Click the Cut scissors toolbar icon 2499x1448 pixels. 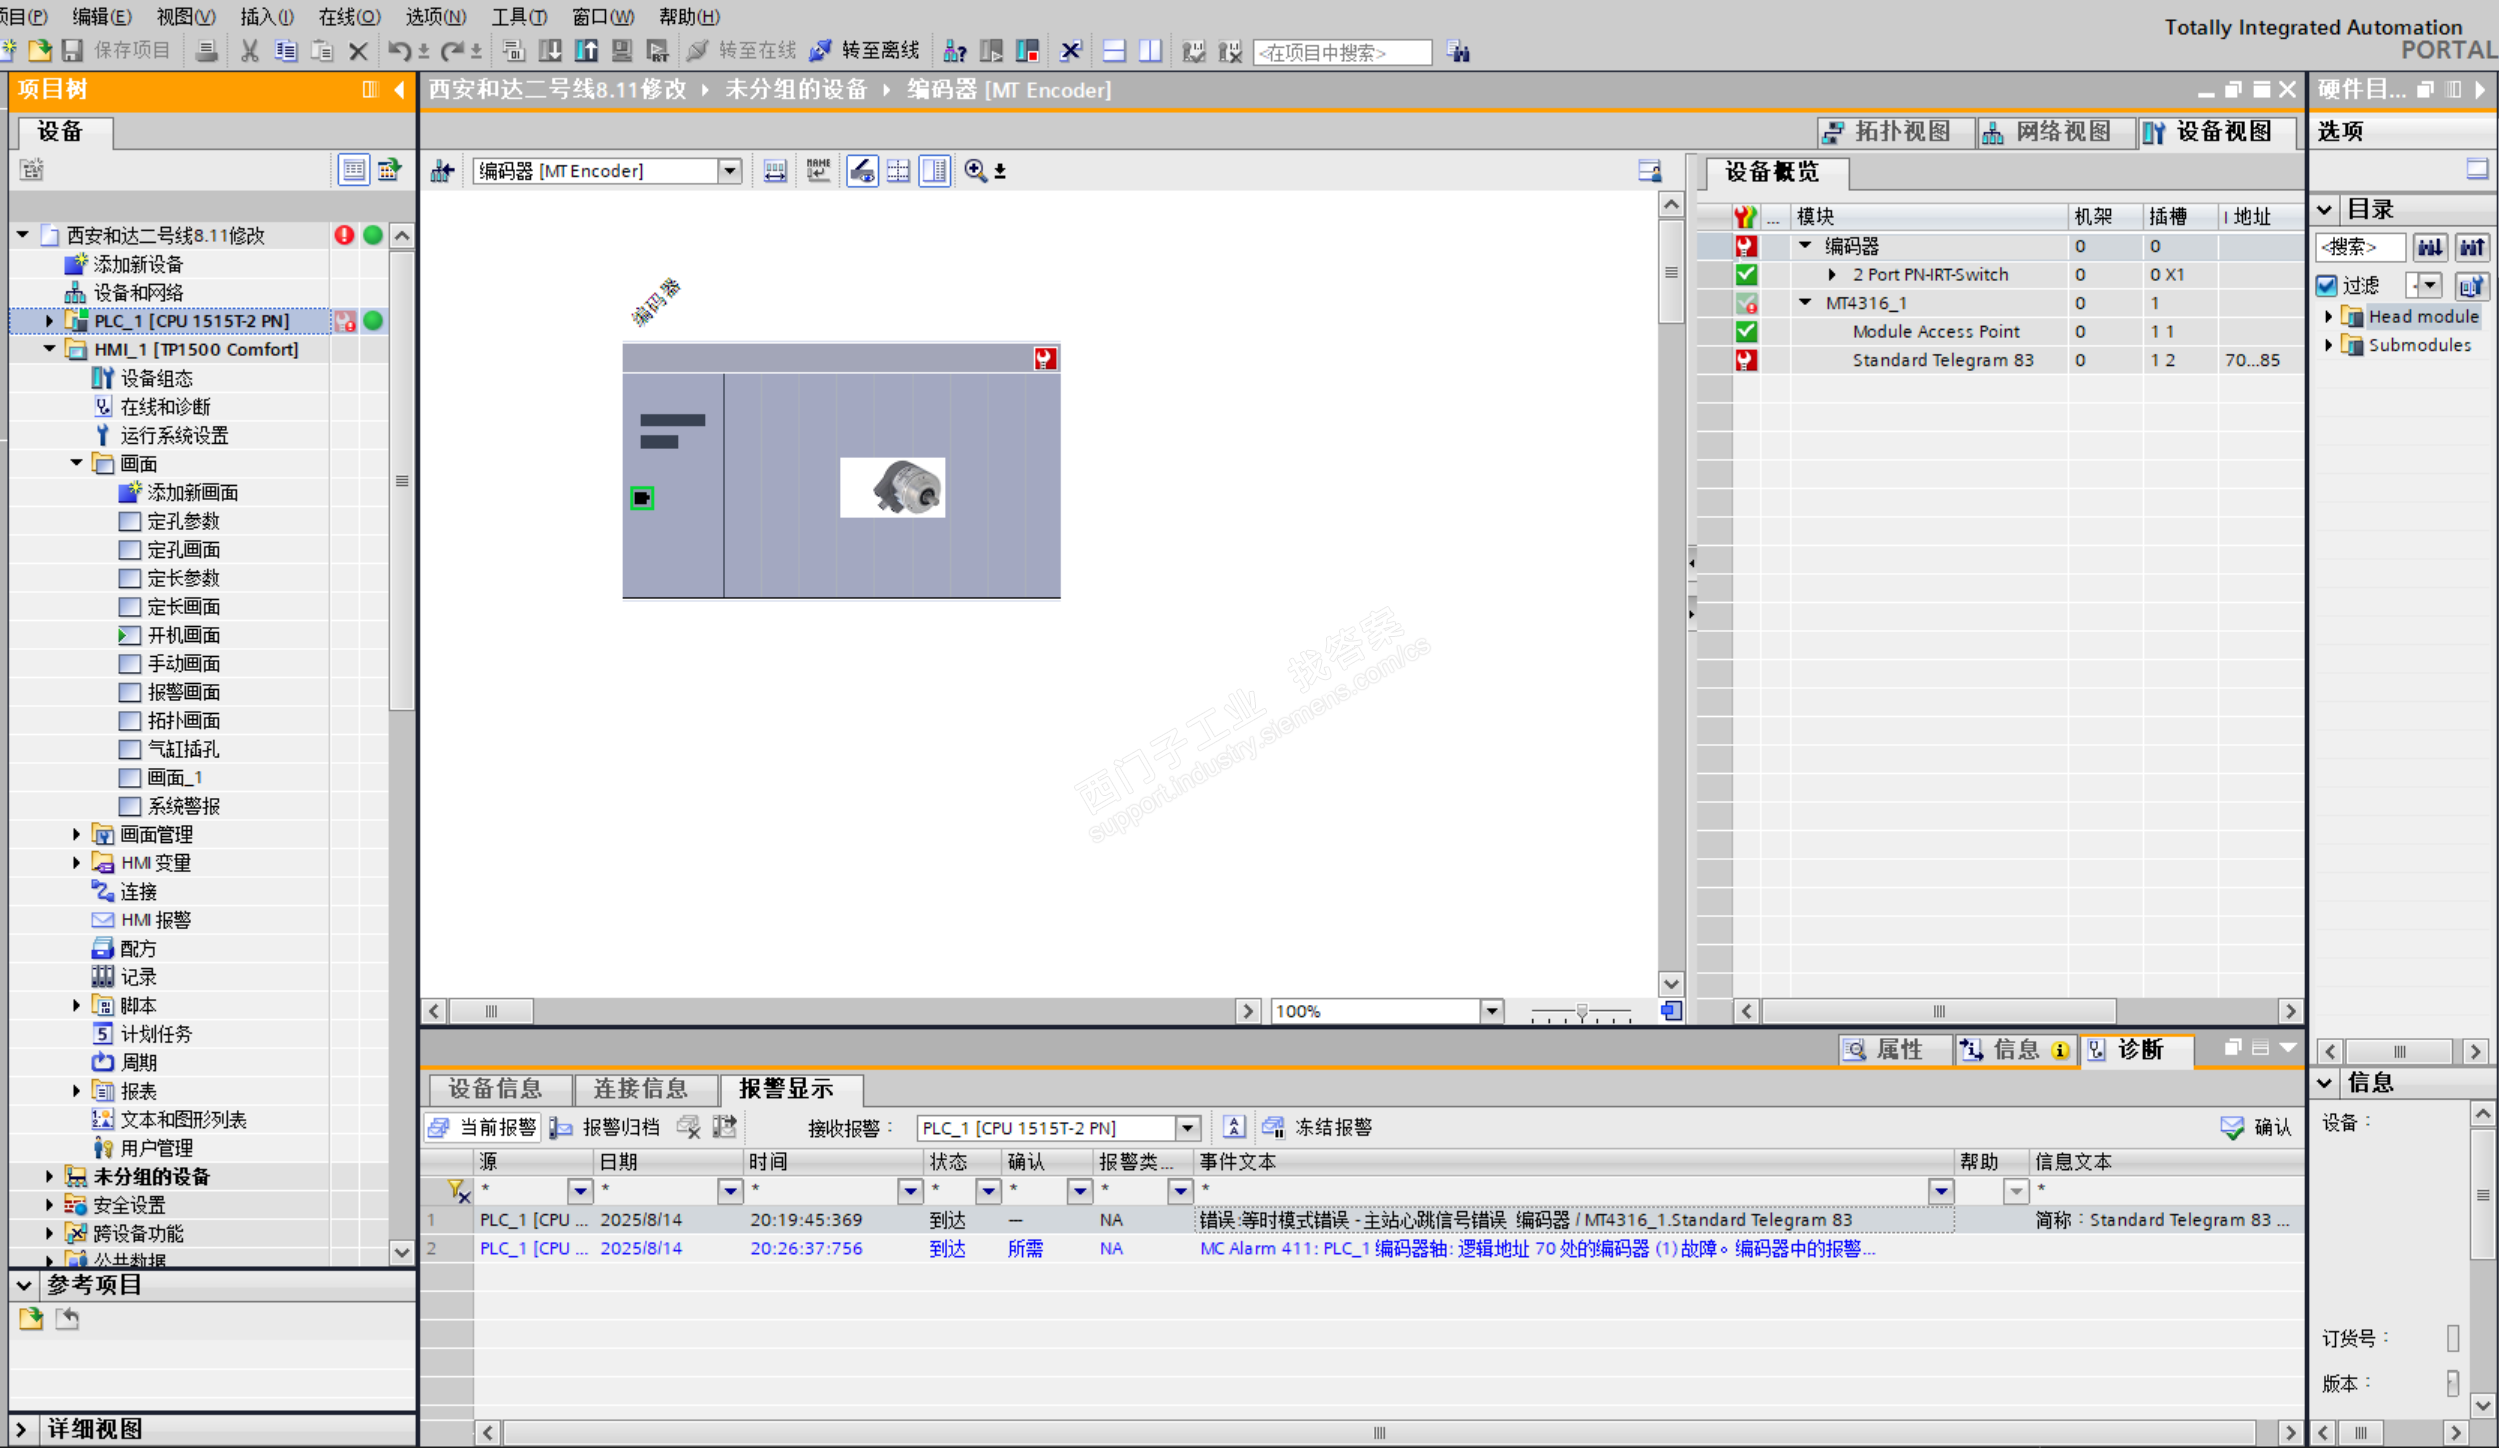249,51
